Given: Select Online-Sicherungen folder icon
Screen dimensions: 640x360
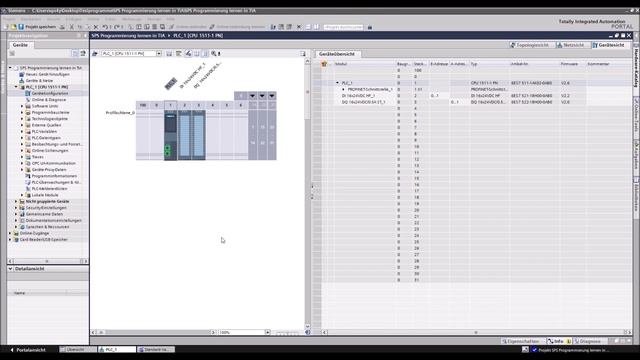Looking at the screenshot, I should coord(28,151).
